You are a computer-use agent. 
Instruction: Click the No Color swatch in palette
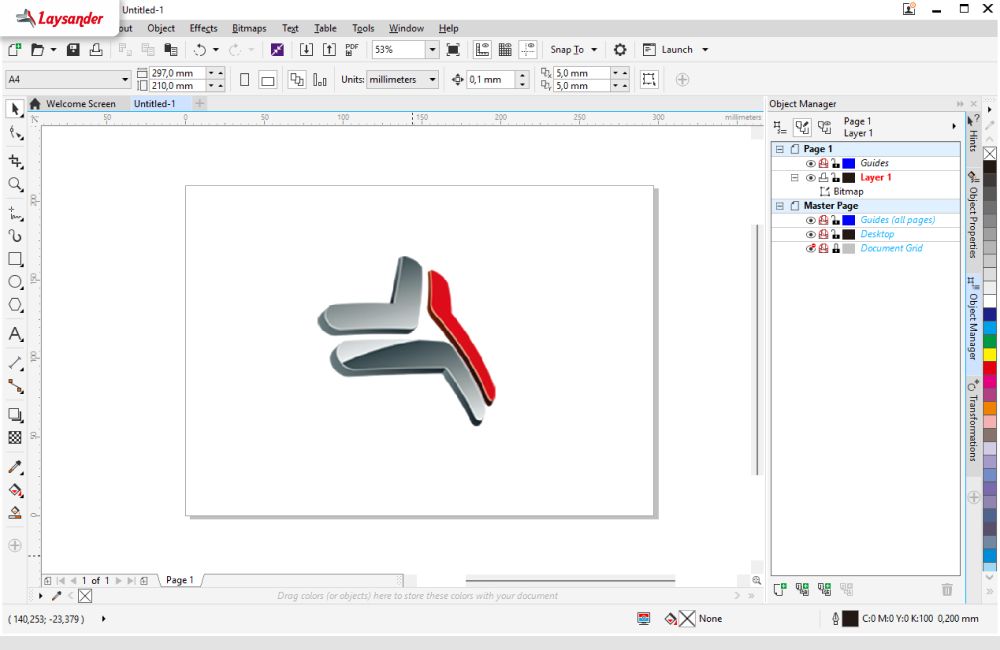[x=990, y=153]
